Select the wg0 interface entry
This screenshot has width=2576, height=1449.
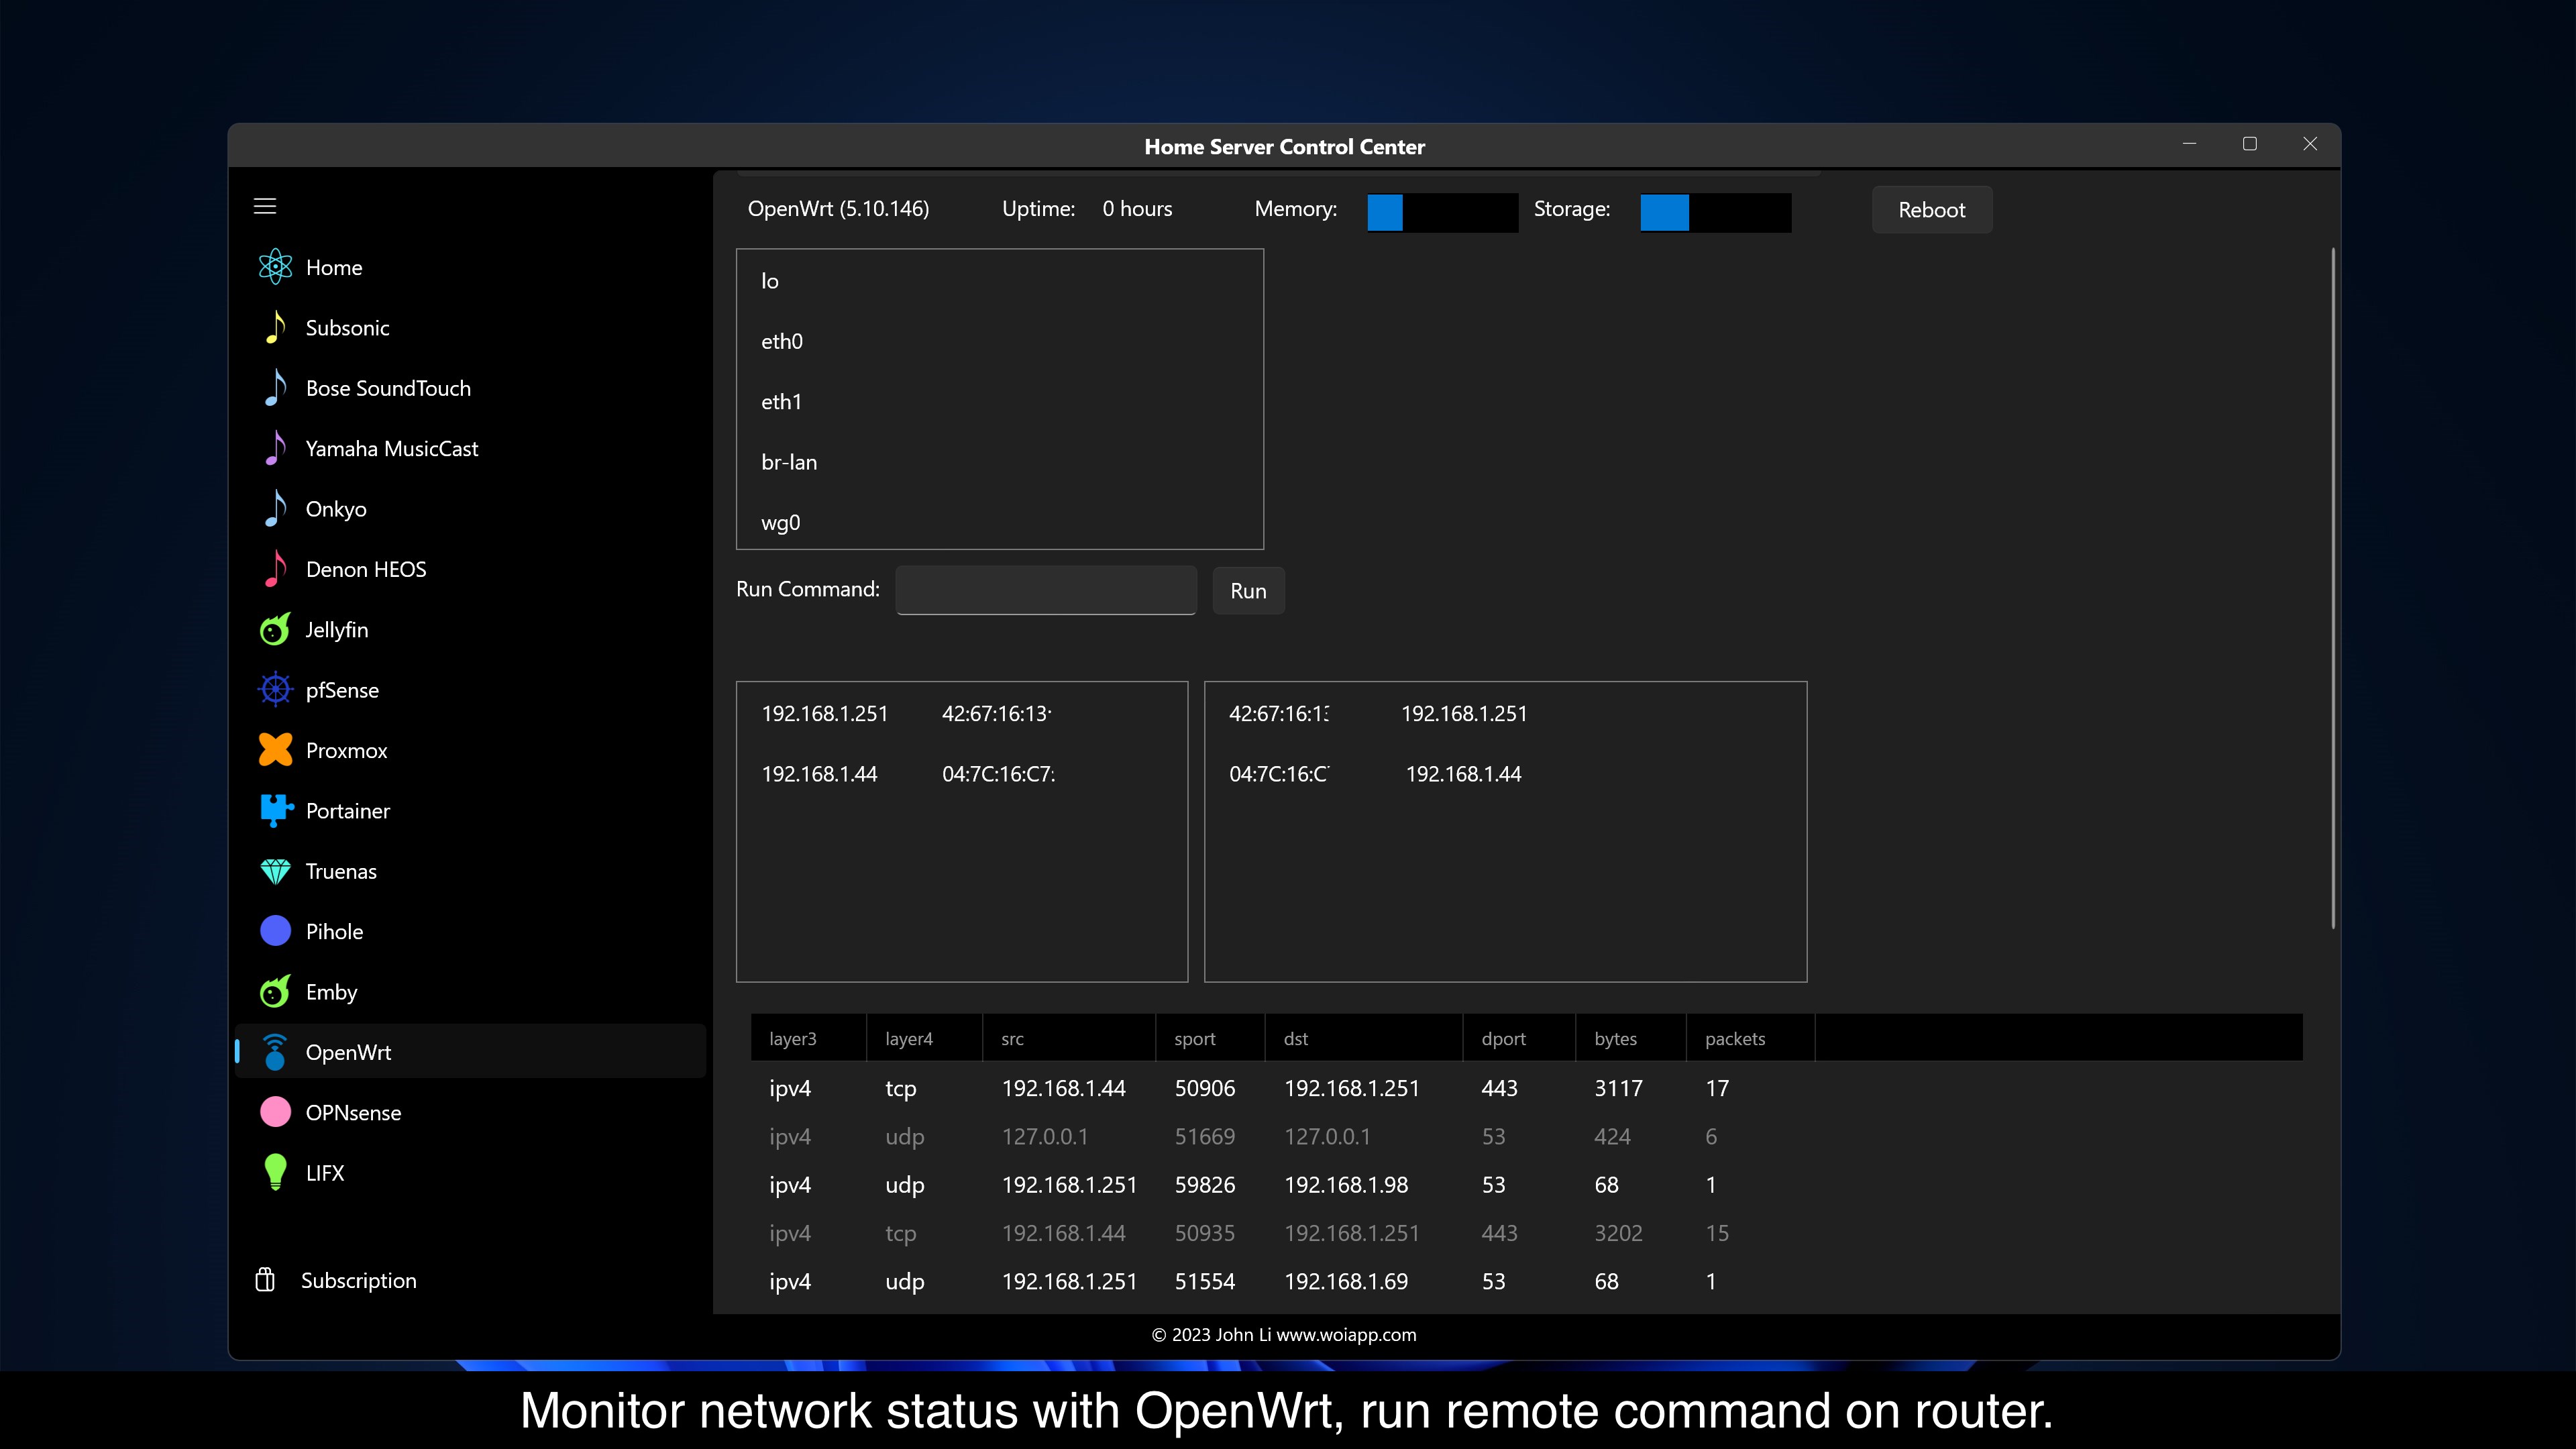(x=781, y=522)
